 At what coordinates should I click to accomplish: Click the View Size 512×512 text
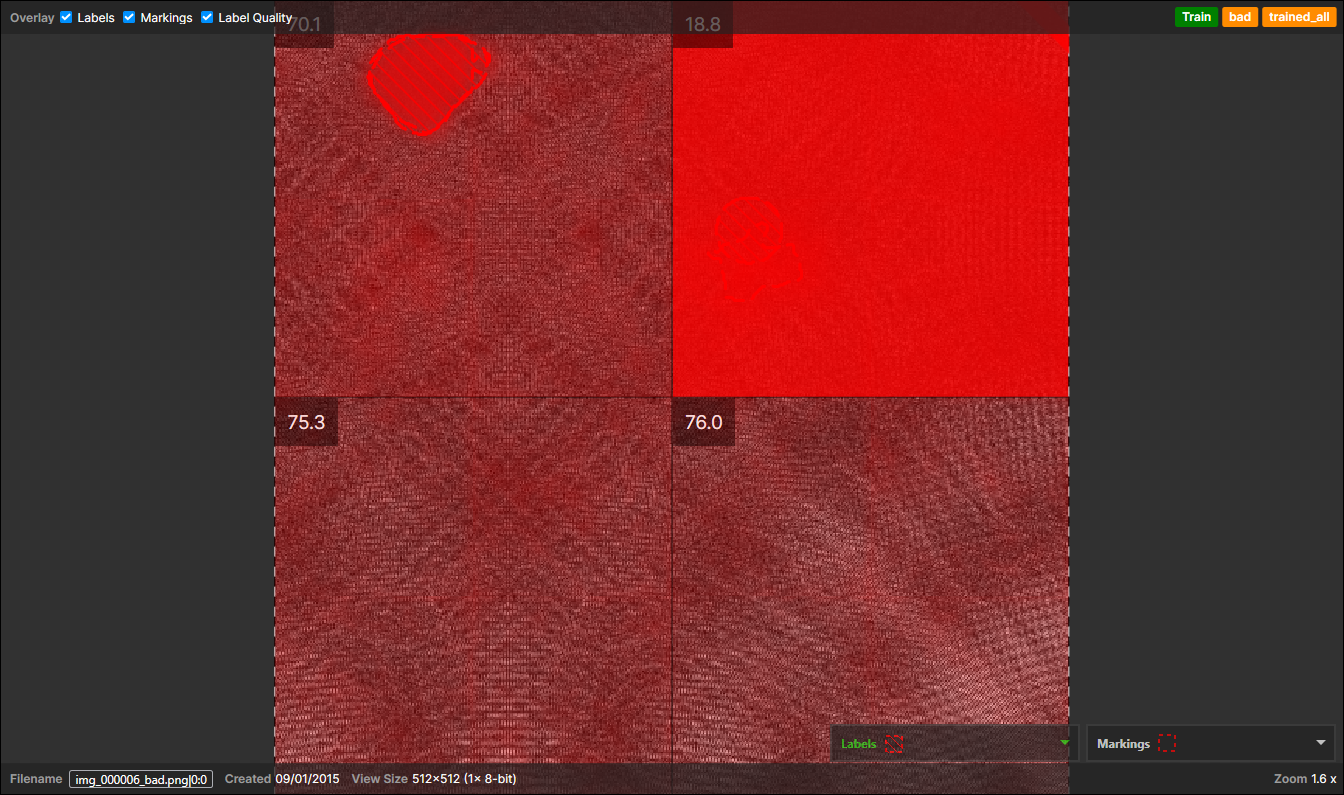464,779
